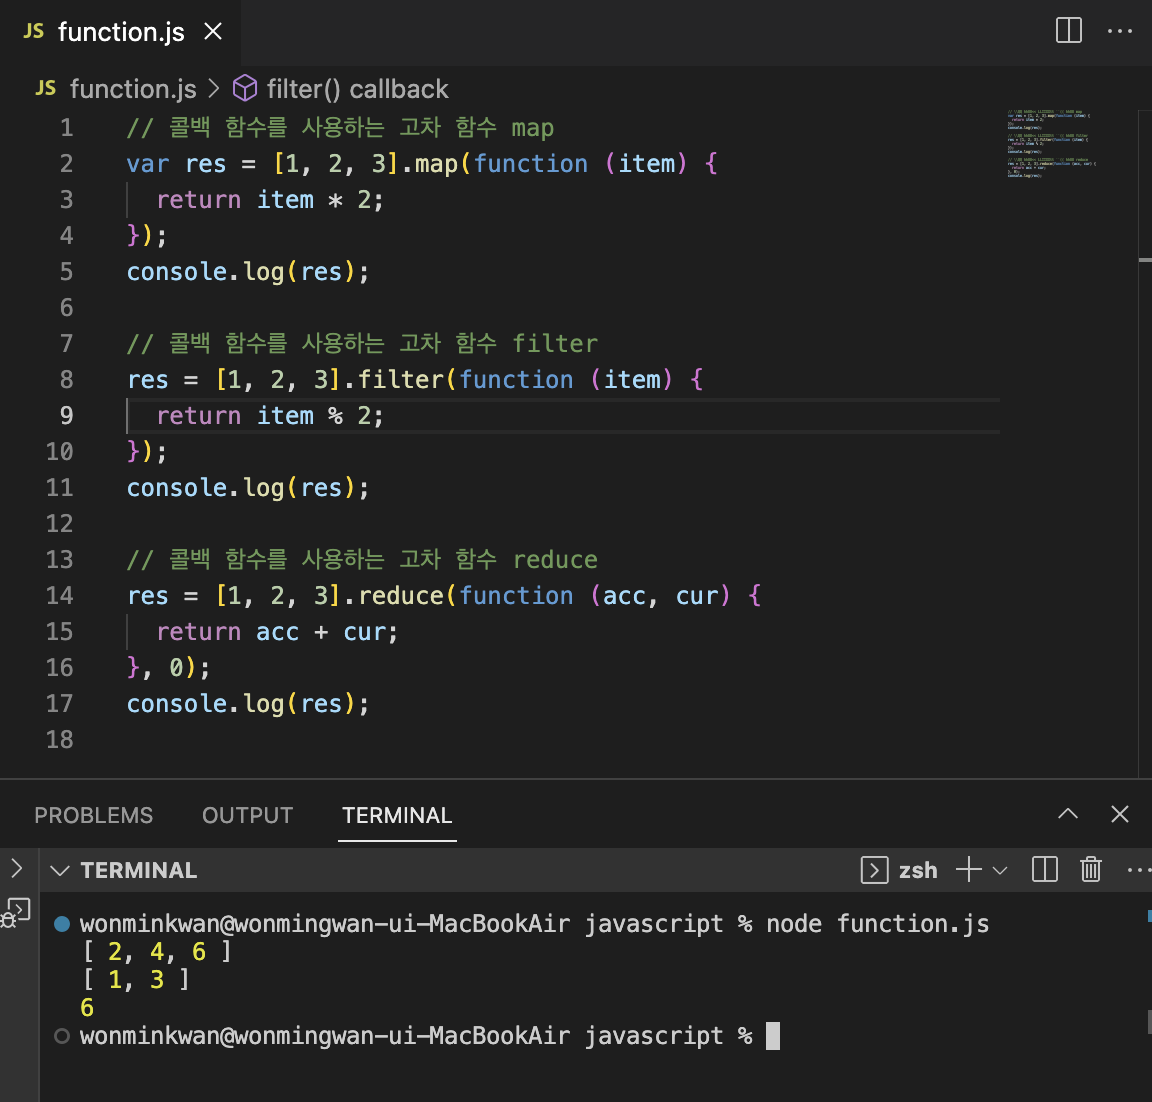
Task: Click the zsh terminal shell icon
Action: 874,871
